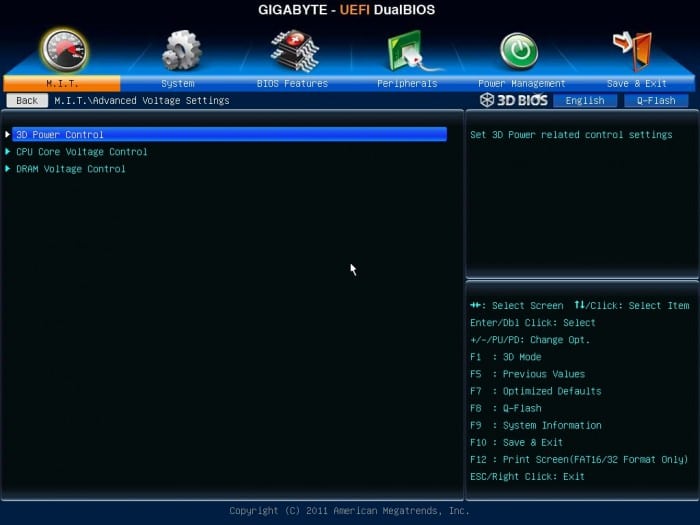Click the '+/-/PU/PD: Change Opt.' help line
Screen dimensions: 700x525
[x=530, y=340]
